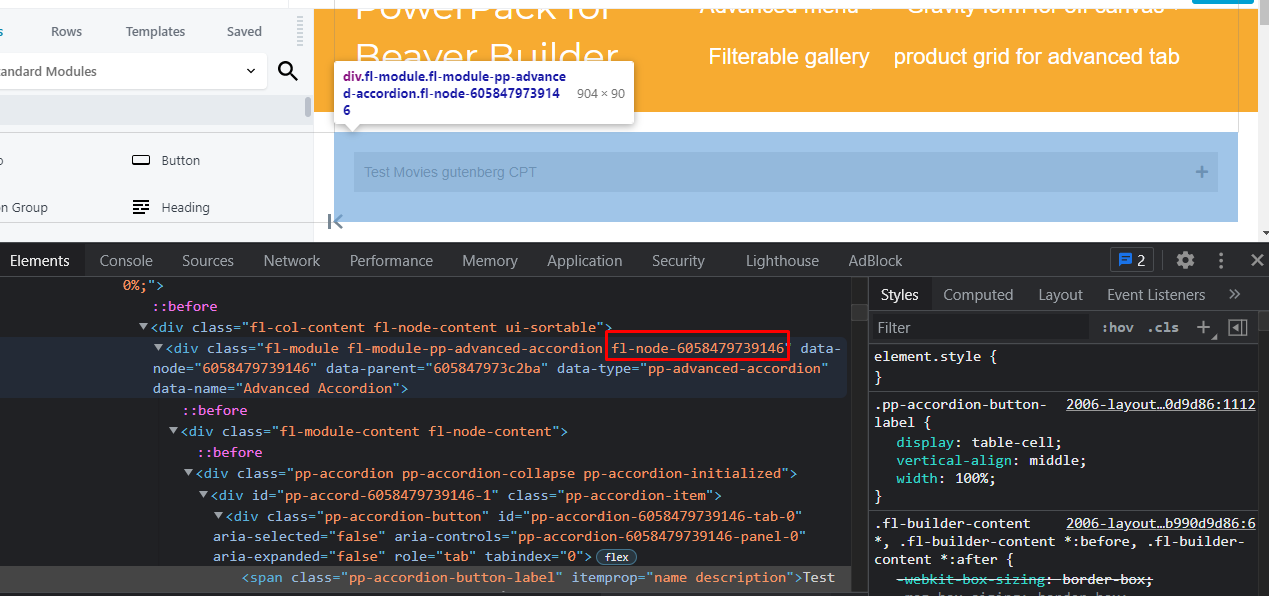Close the DevTools panel
This screenshot has width=1269, height=596.
tap(1257, 260)
